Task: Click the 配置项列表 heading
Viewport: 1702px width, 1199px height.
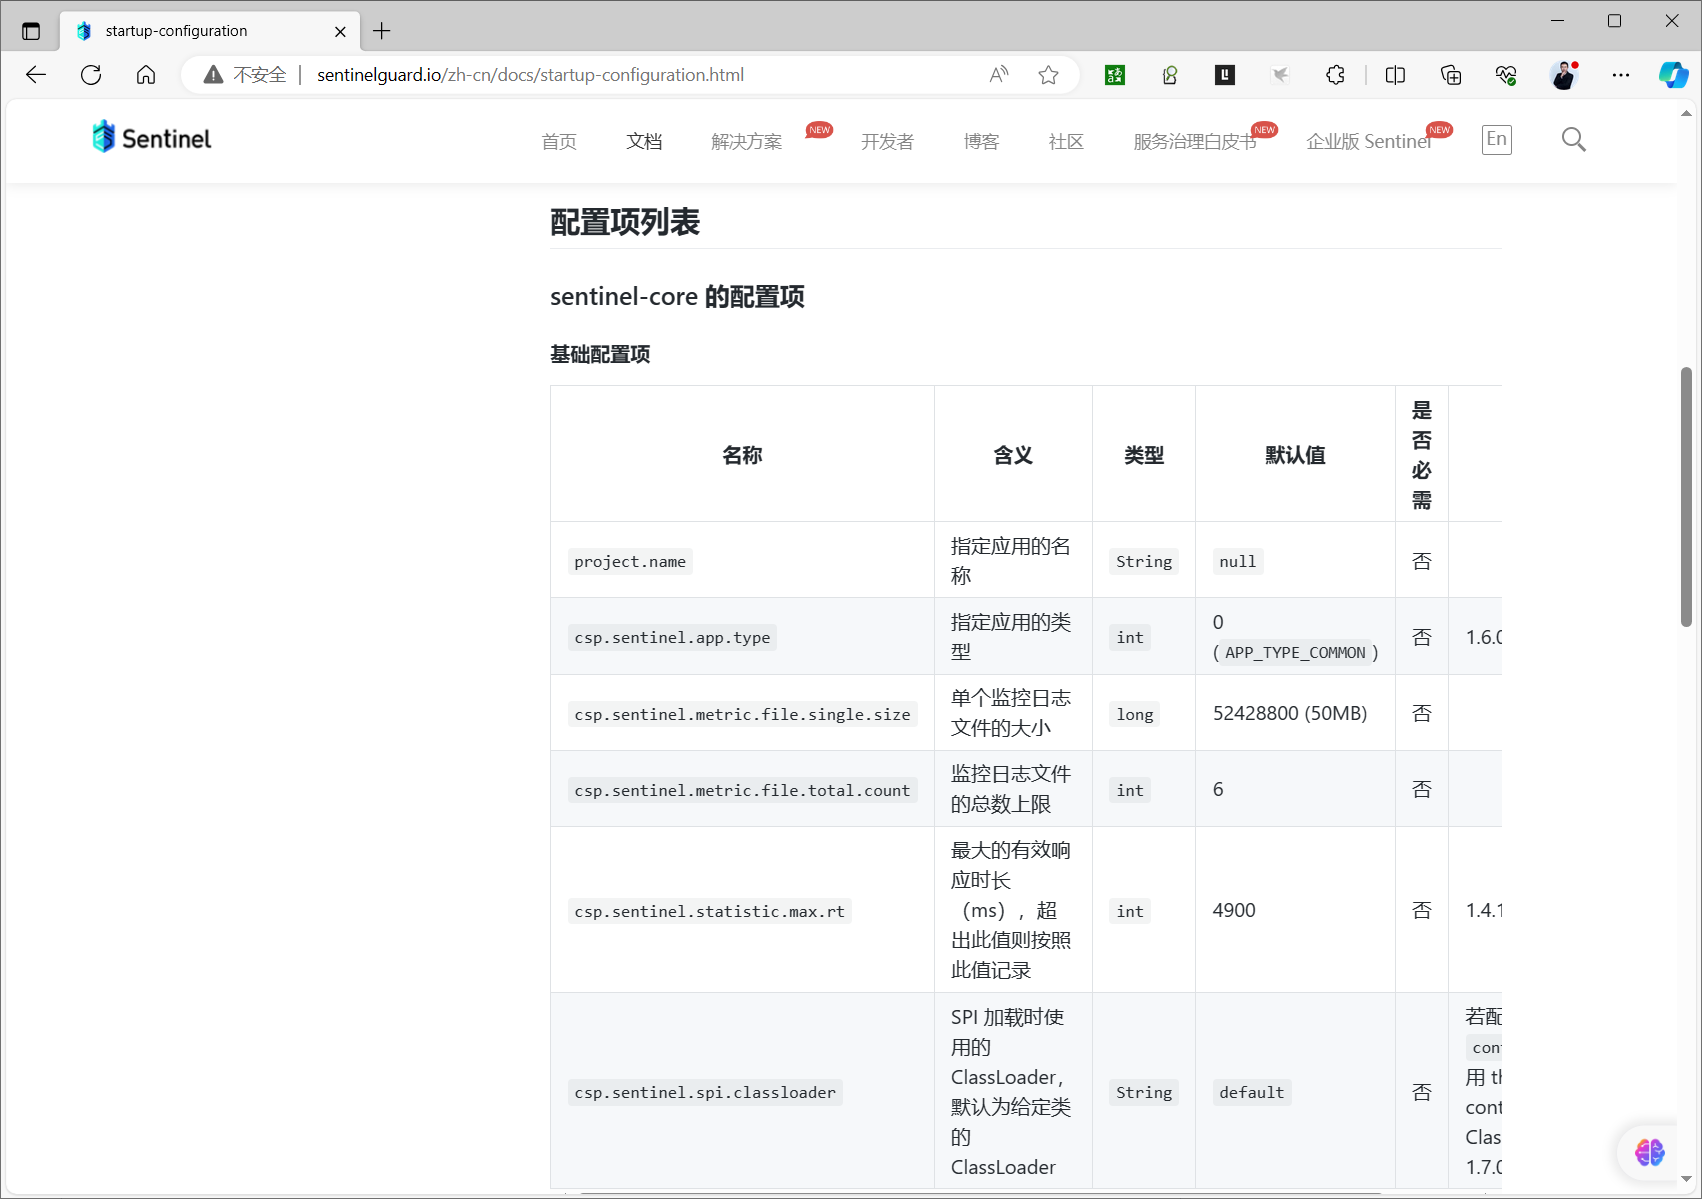Action: point(625,222)
